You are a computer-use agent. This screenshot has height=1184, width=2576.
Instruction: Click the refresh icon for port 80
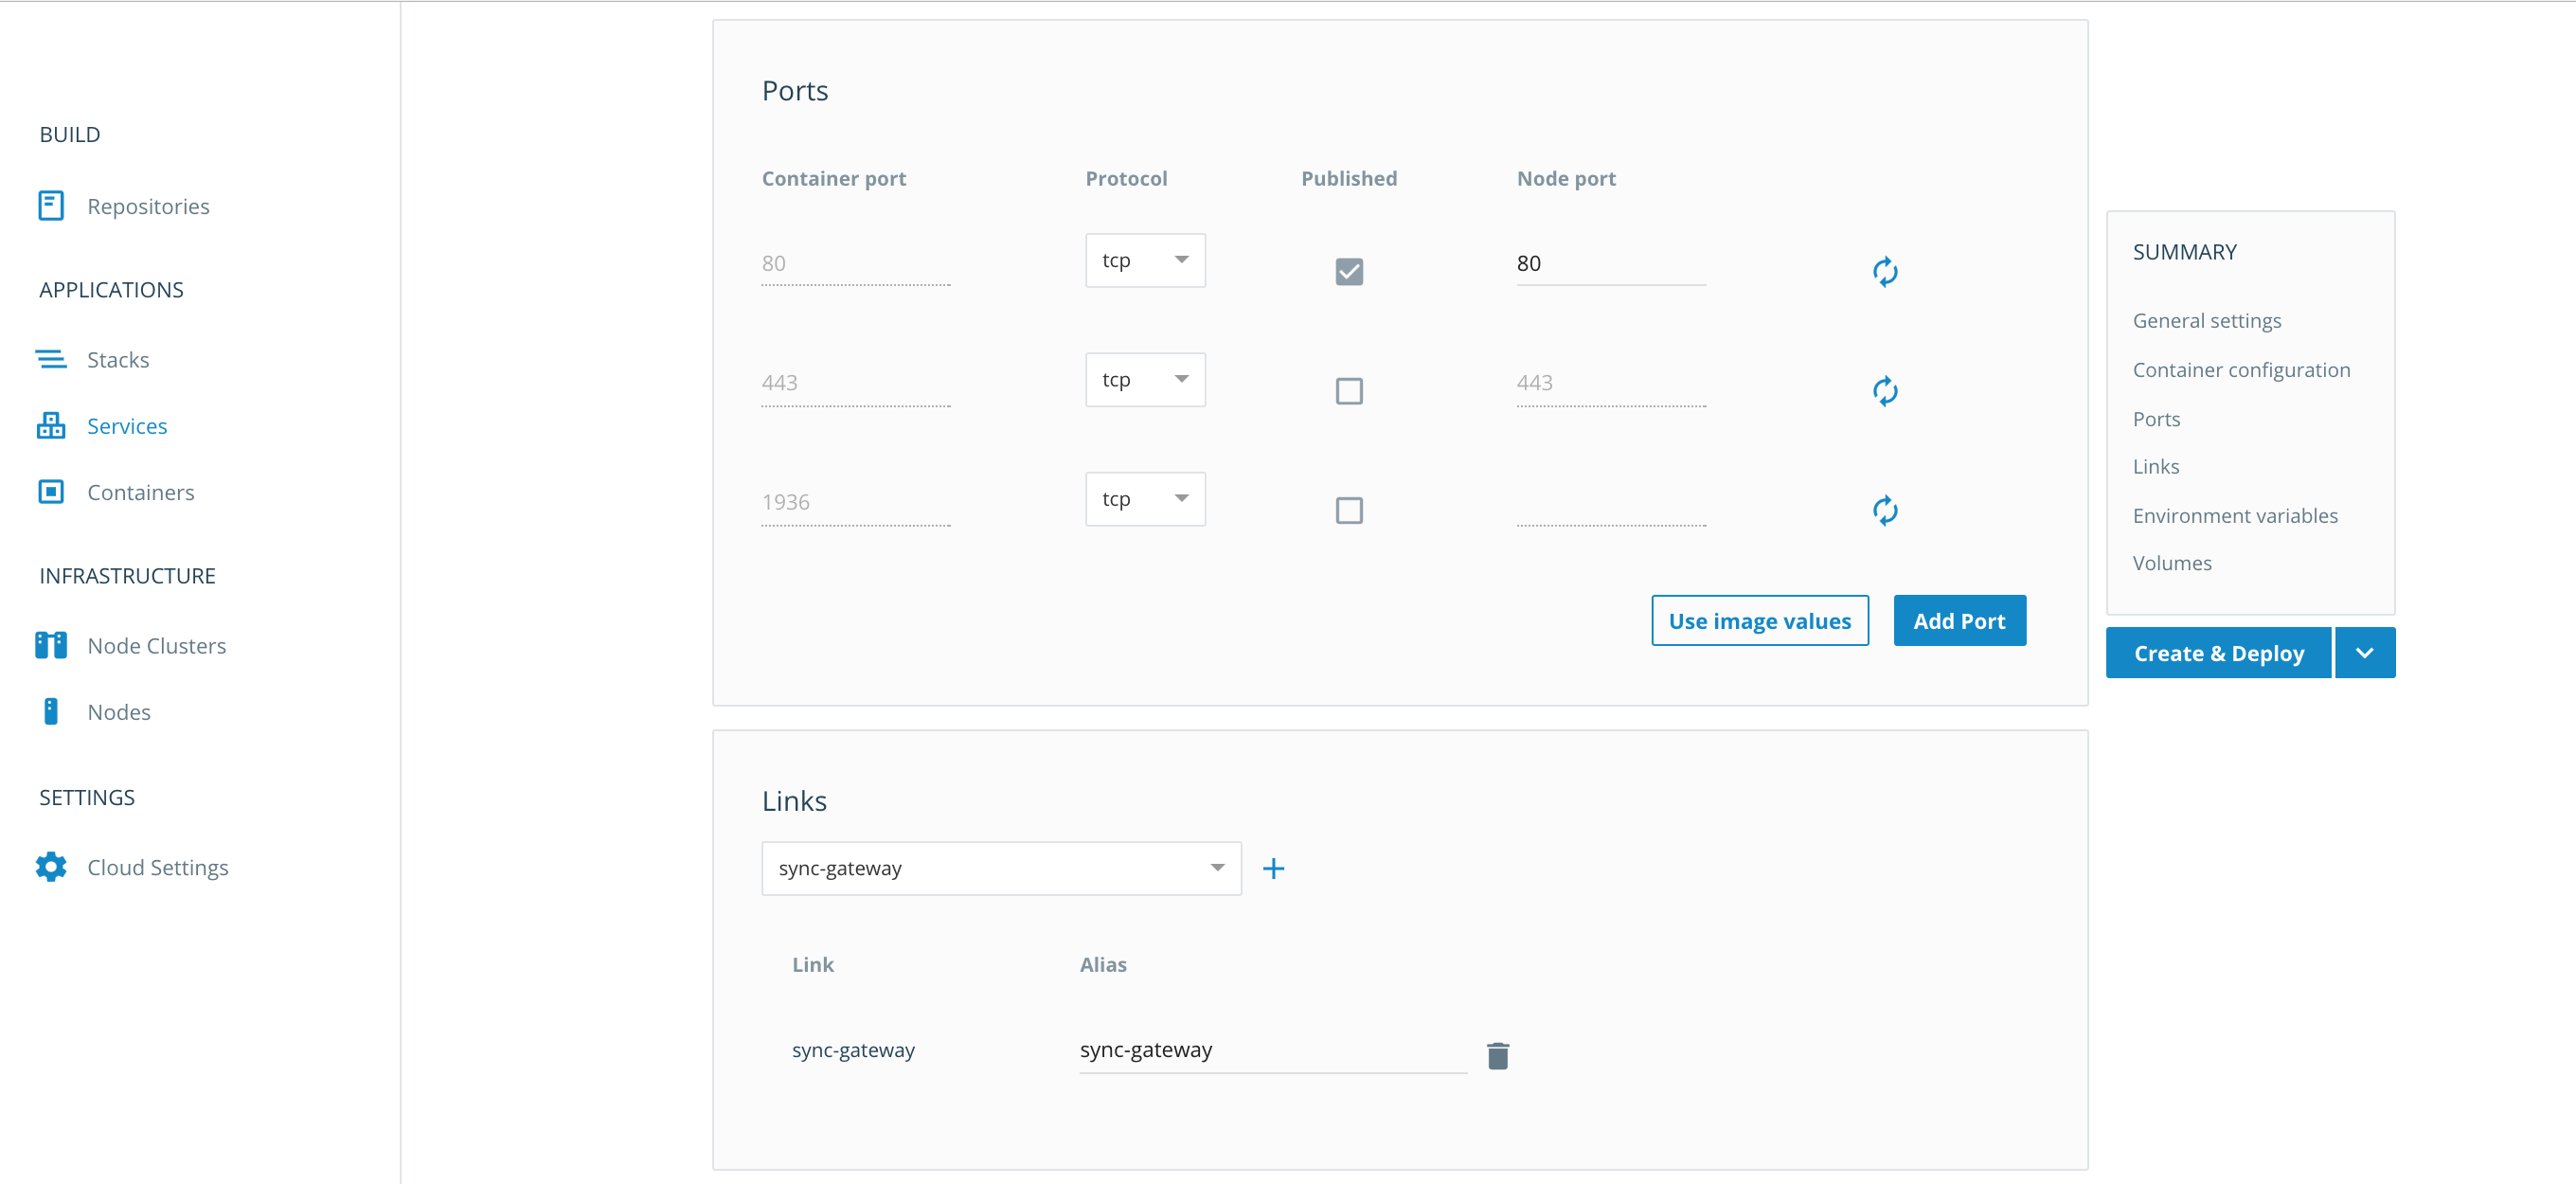[x=1884, y=271]
